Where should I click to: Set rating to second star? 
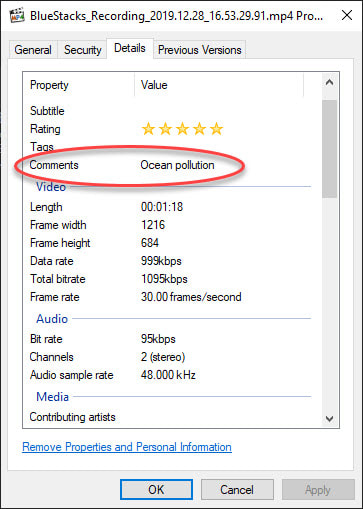click(x=165, y=129)
